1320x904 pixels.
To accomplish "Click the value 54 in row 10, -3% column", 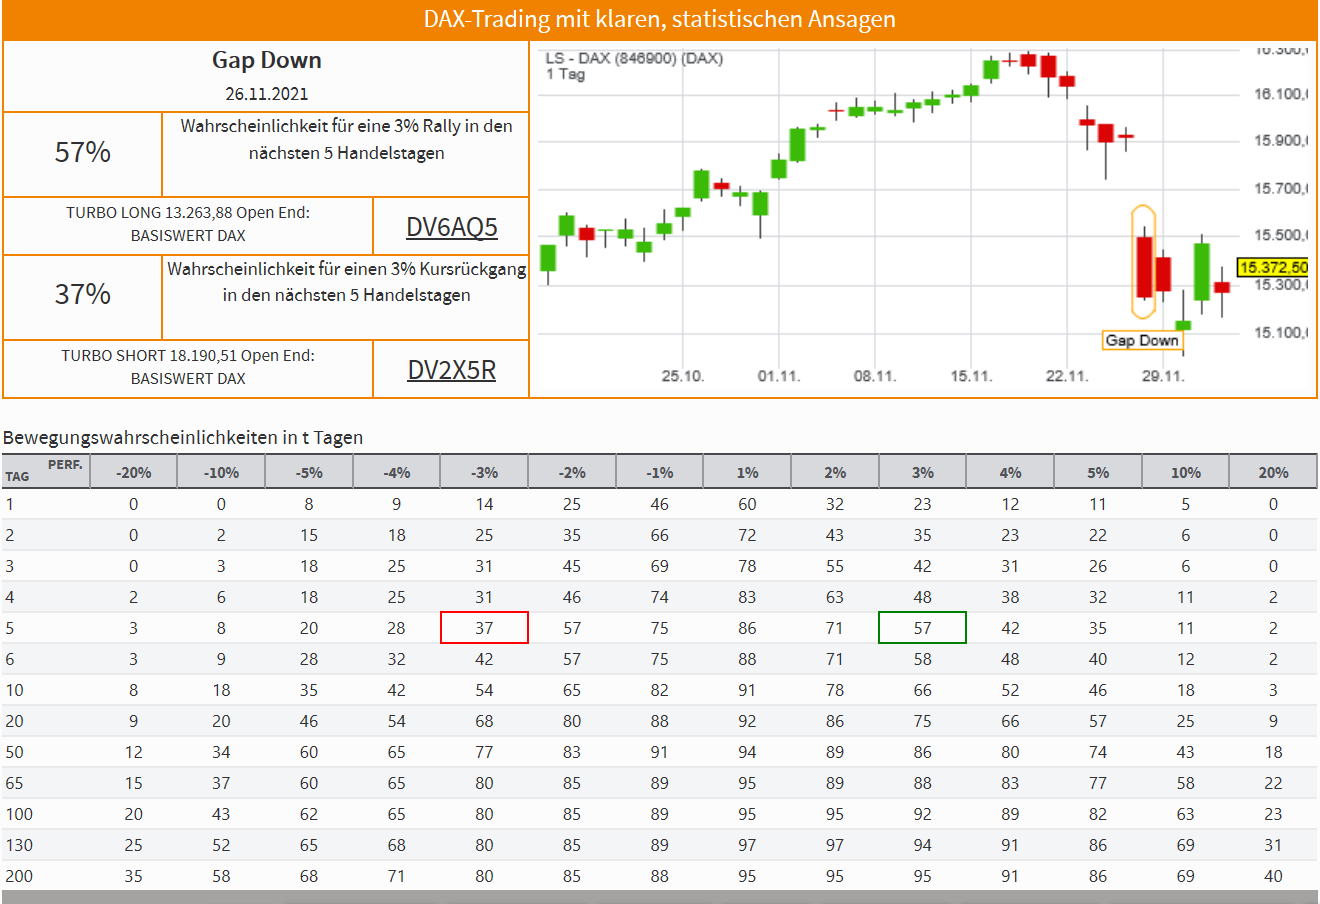I will 484,690.
